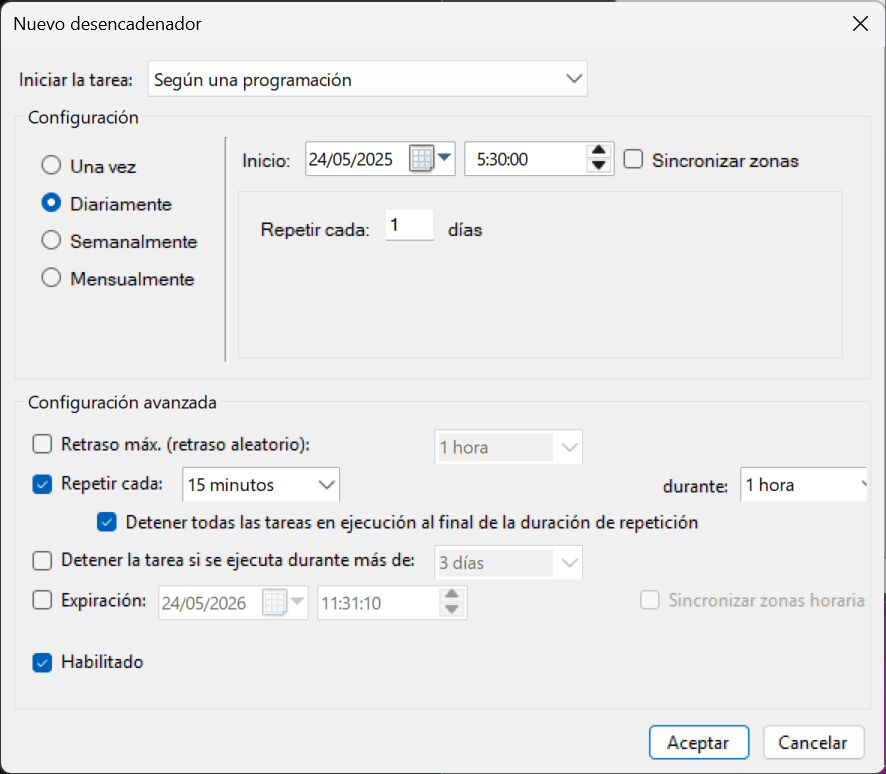
Task: Click Aceptar to confirm the trigger
Action: 698,743
